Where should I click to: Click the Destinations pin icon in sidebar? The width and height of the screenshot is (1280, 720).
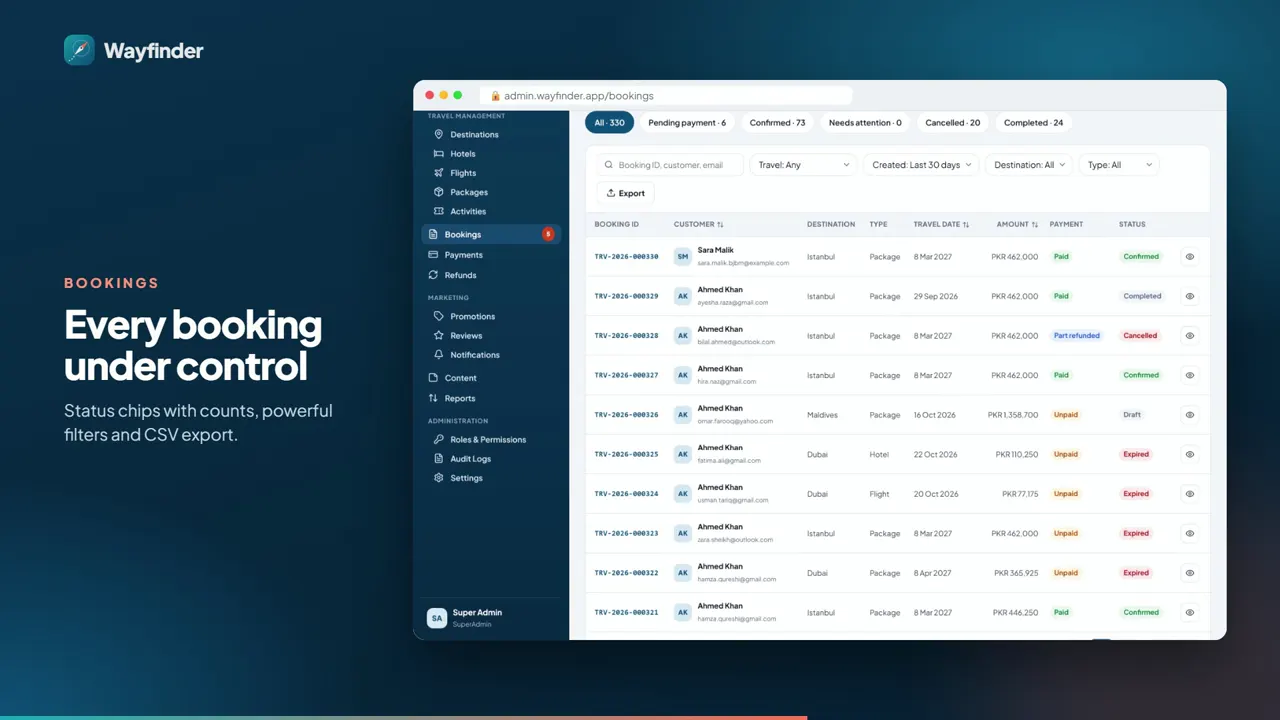439,134
